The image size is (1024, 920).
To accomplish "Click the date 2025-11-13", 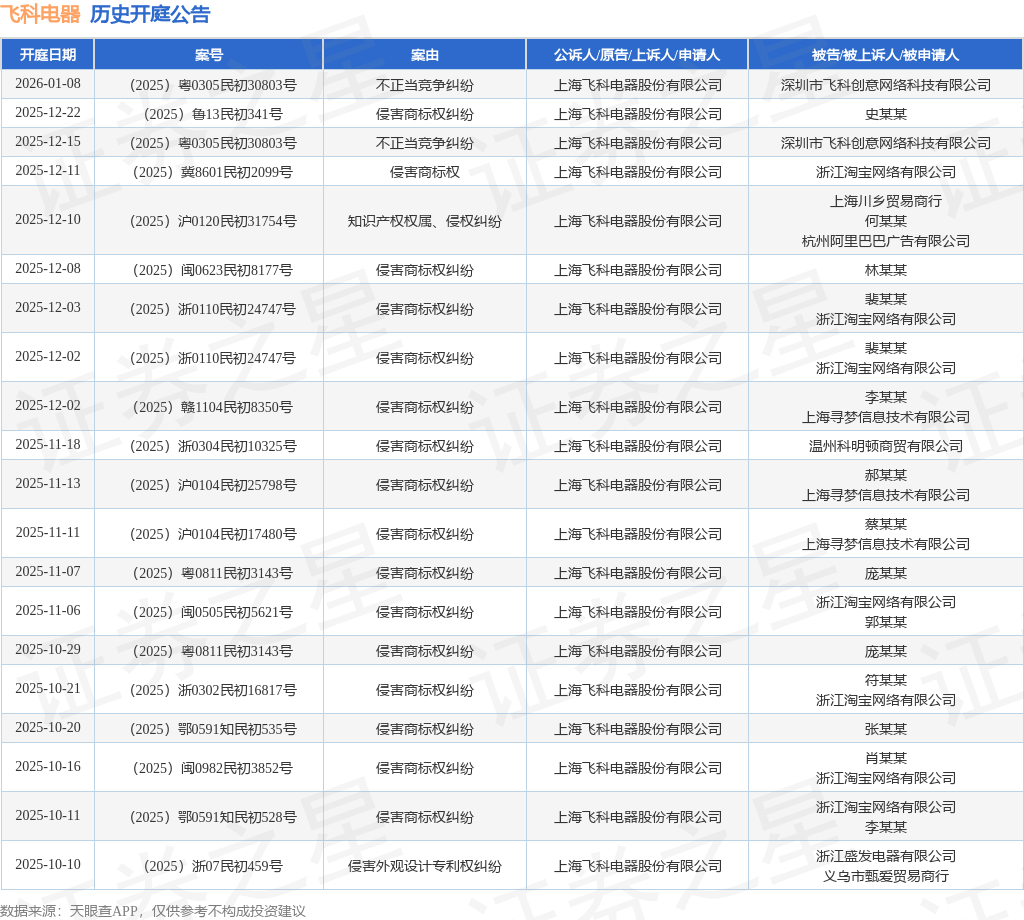I will tap(48, 484).
